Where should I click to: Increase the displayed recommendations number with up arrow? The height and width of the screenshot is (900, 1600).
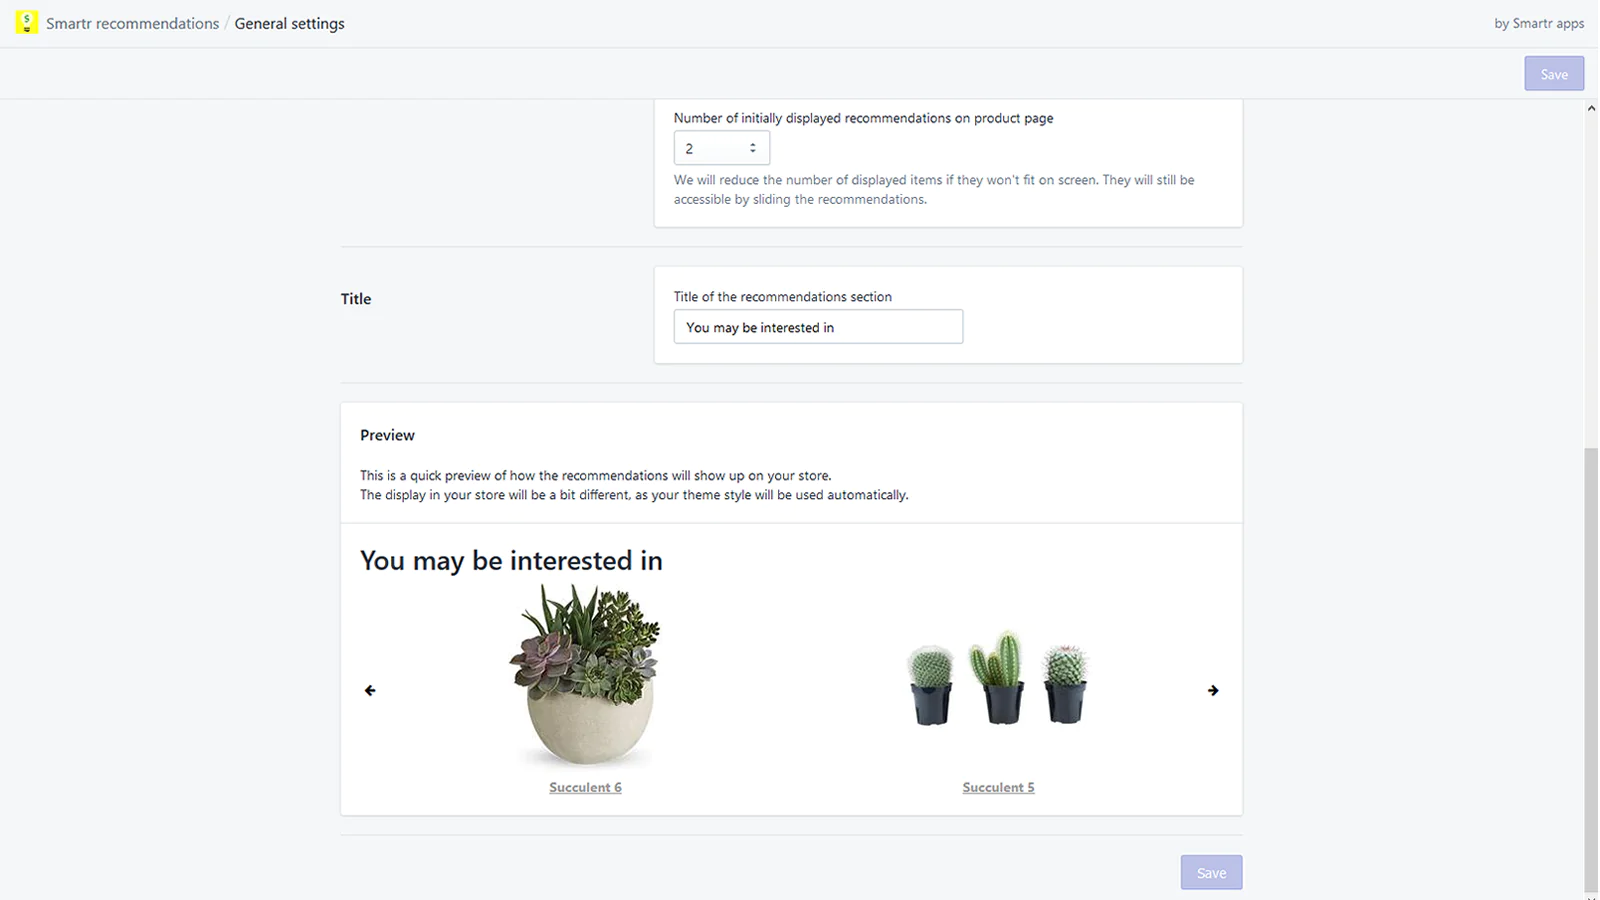(753, 144)
